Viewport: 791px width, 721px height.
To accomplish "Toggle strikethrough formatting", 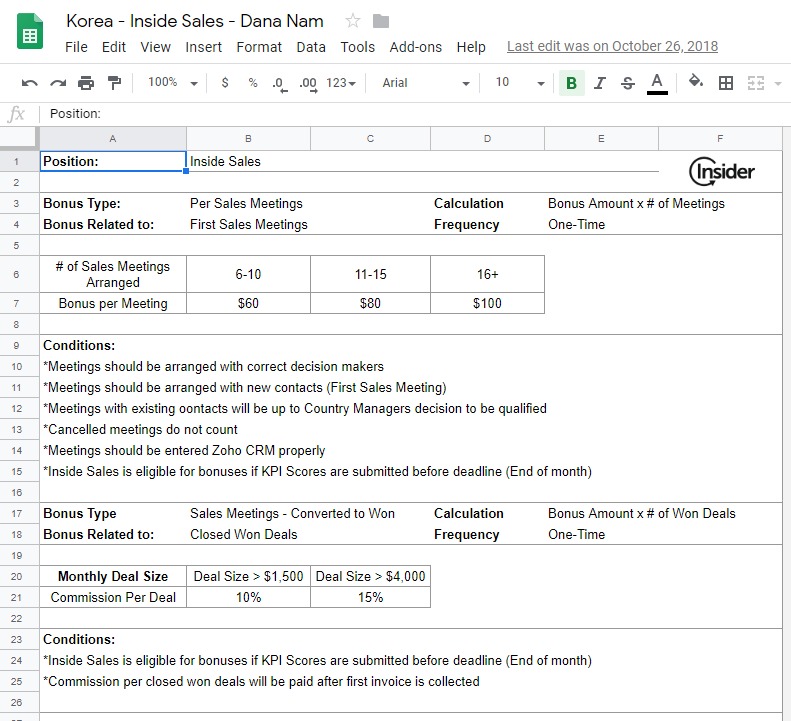I will 627,83.
